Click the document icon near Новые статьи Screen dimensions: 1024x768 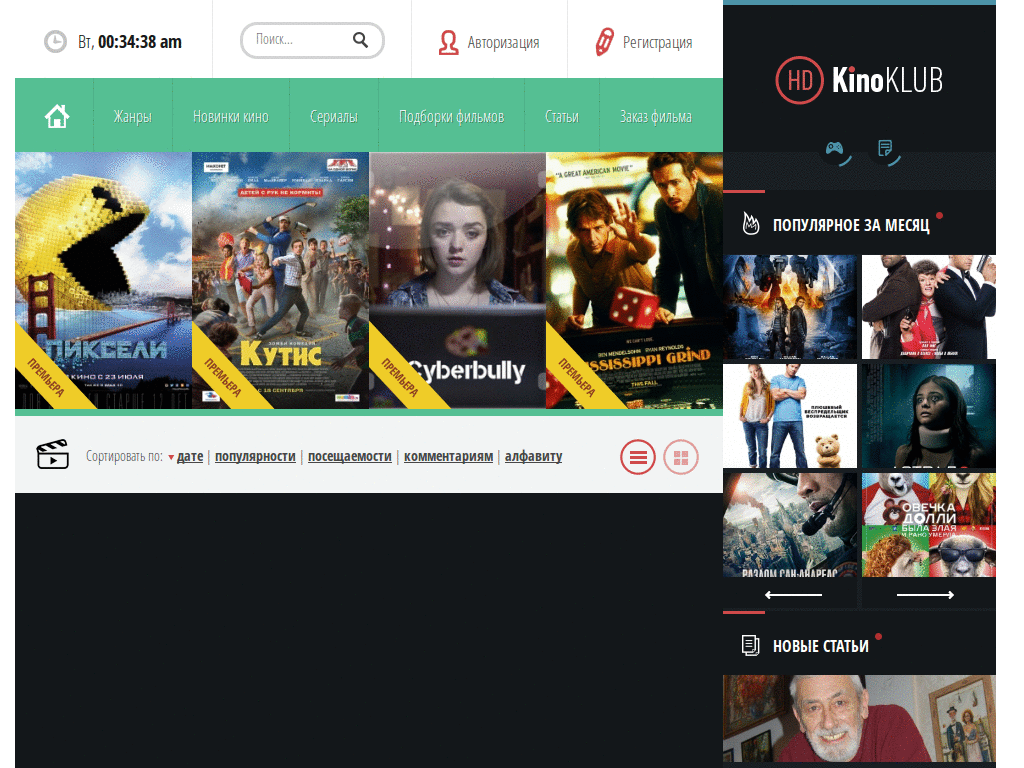click(x=750, y=645)
